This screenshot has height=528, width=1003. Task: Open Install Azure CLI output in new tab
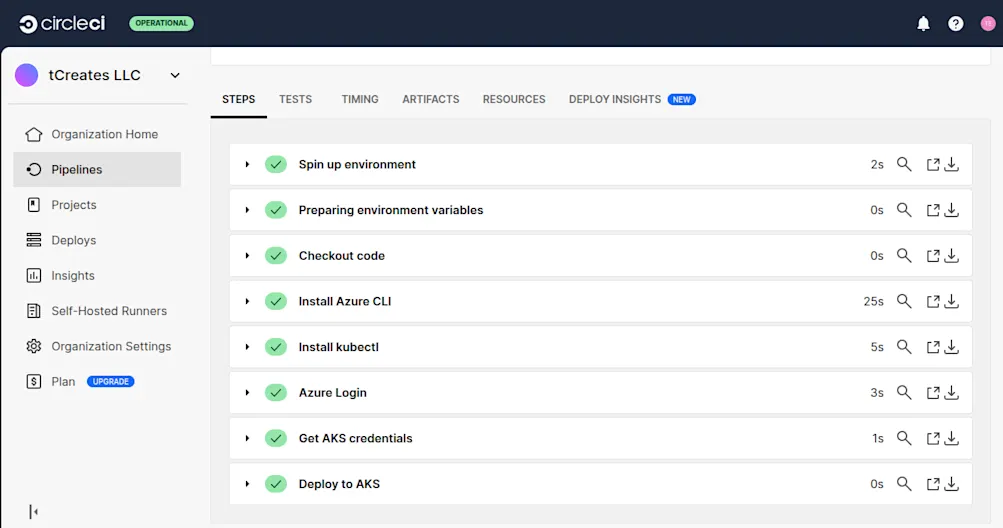(933, 301)
